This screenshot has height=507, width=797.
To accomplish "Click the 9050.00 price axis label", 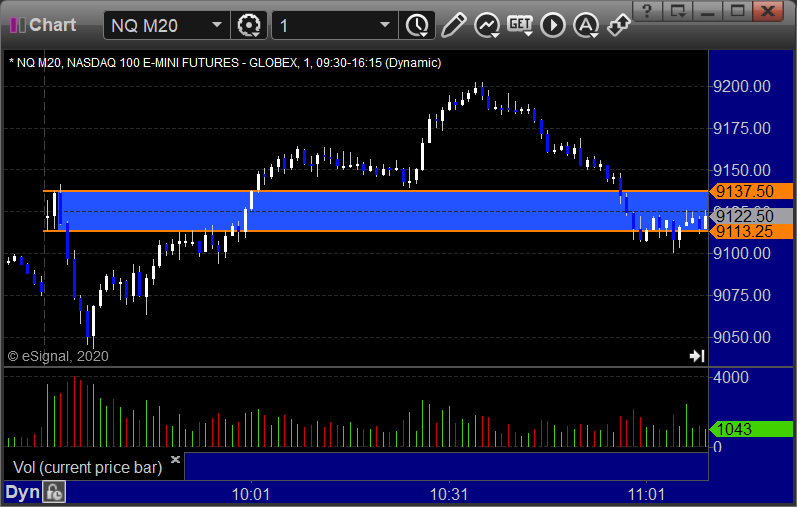I will click(742, 337).
